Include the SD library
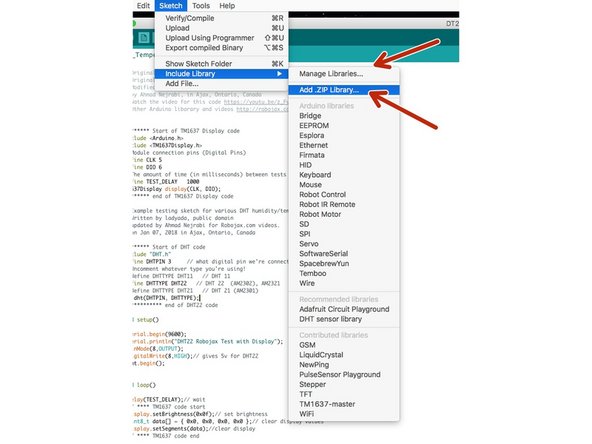 [344, 224]
